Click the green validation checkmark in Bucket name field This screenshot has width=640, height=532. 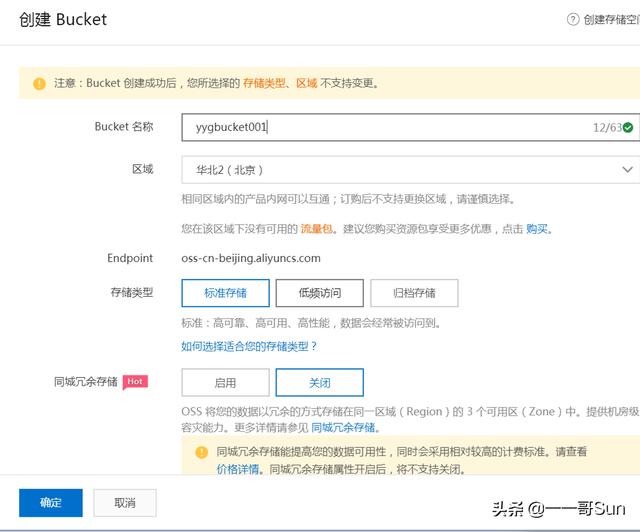628,127
